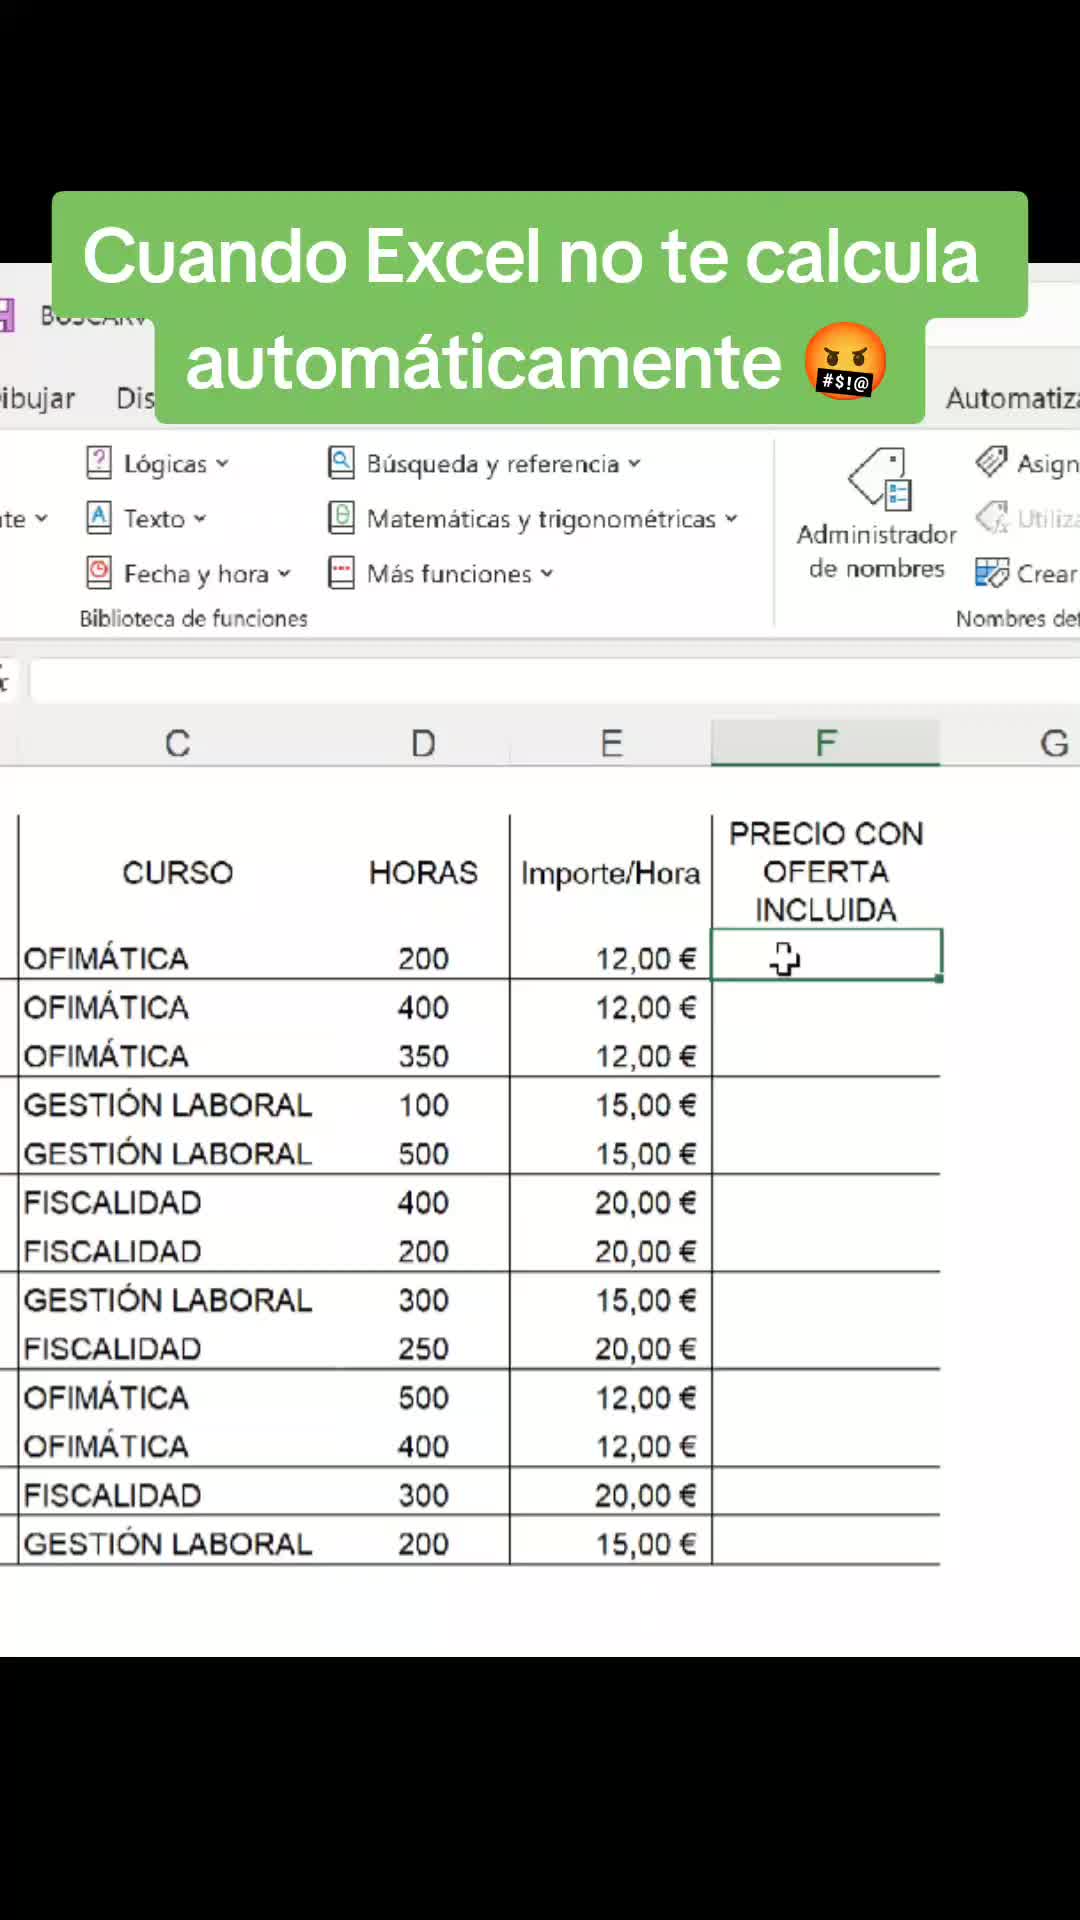This screenshot has width=1080, height=1920.
Task: Open the Más funciones icon
Action: pos(342,573)
